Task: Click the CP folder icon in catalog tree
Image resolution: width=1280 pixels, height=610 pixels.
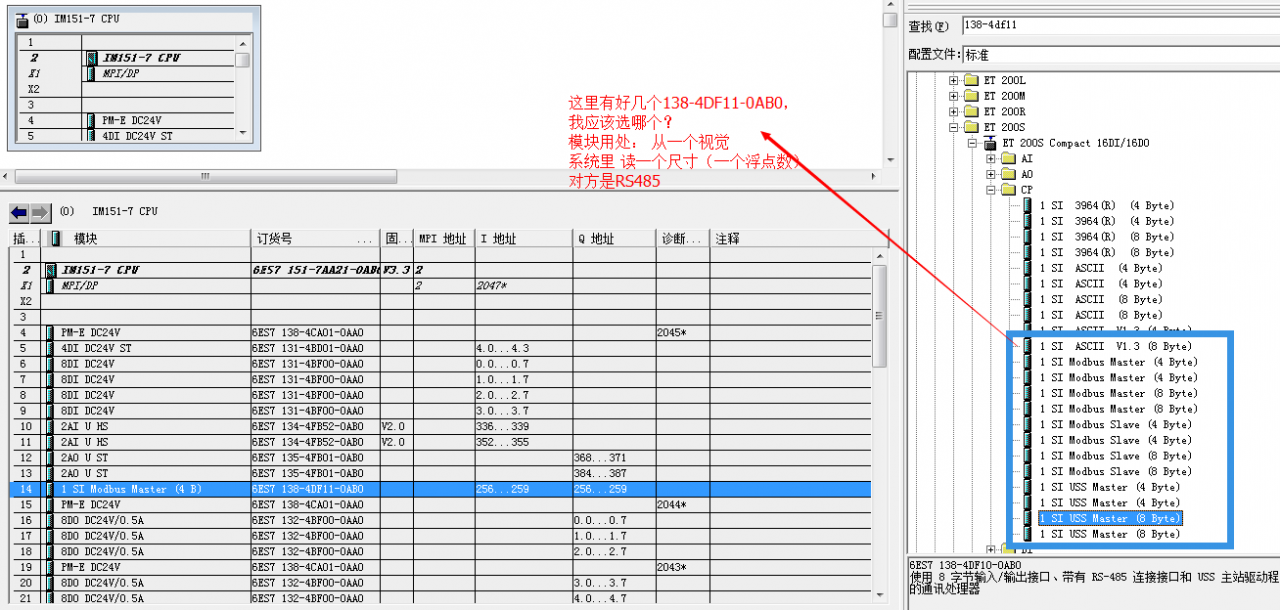Action: [1008, 190]
